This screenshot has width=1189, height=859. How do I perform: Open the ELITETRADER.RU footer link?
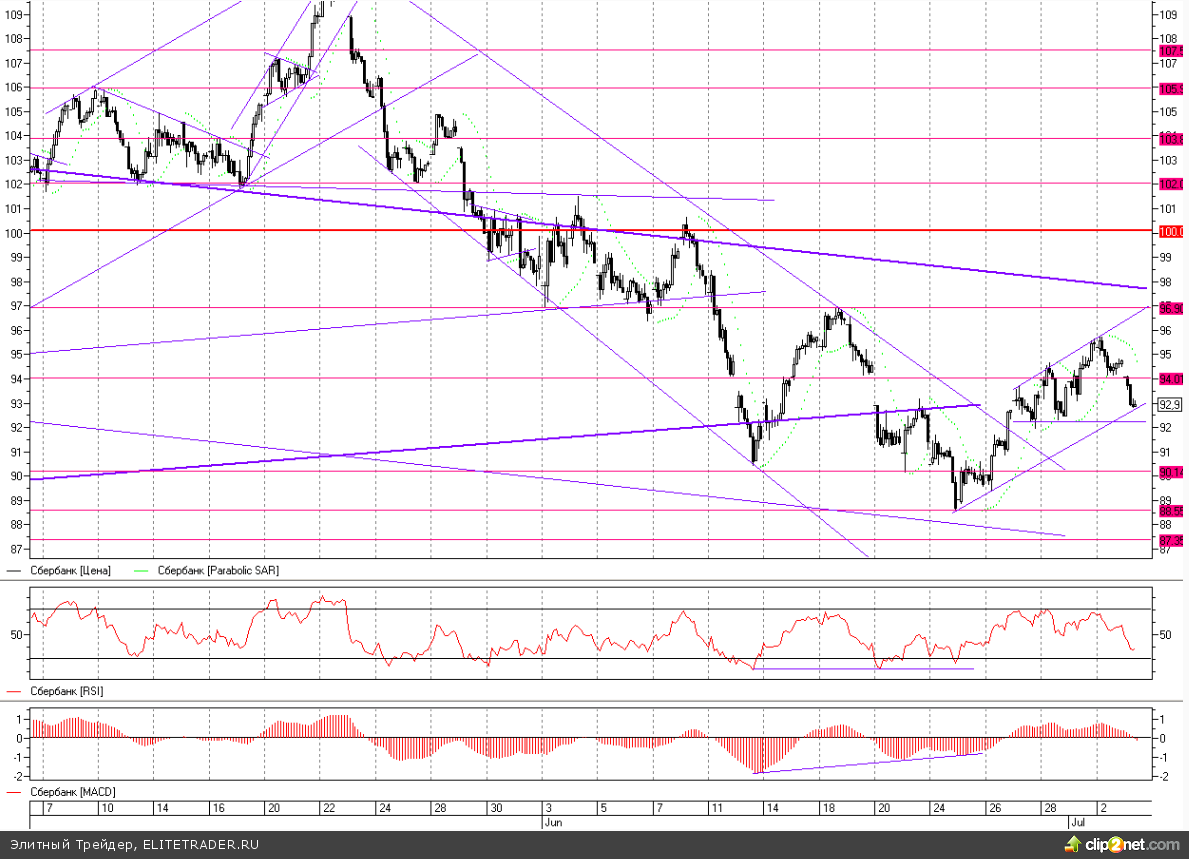tap(200, 845)
